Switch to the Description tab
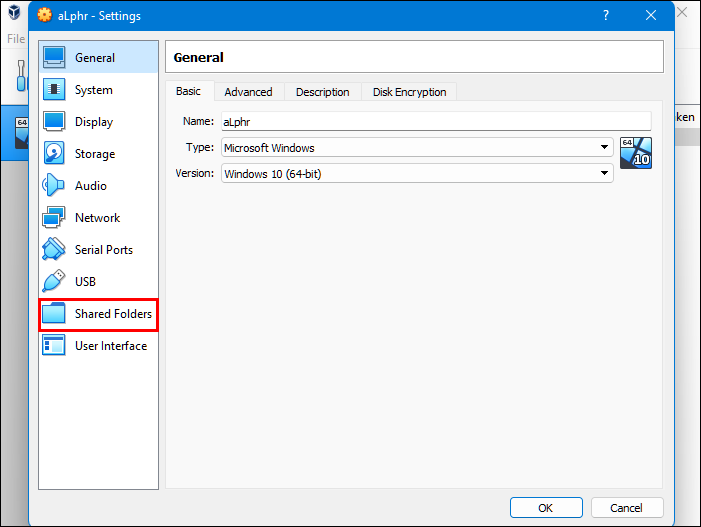The width and height of the screenshot is (701, 527). [x=322, y=92]
